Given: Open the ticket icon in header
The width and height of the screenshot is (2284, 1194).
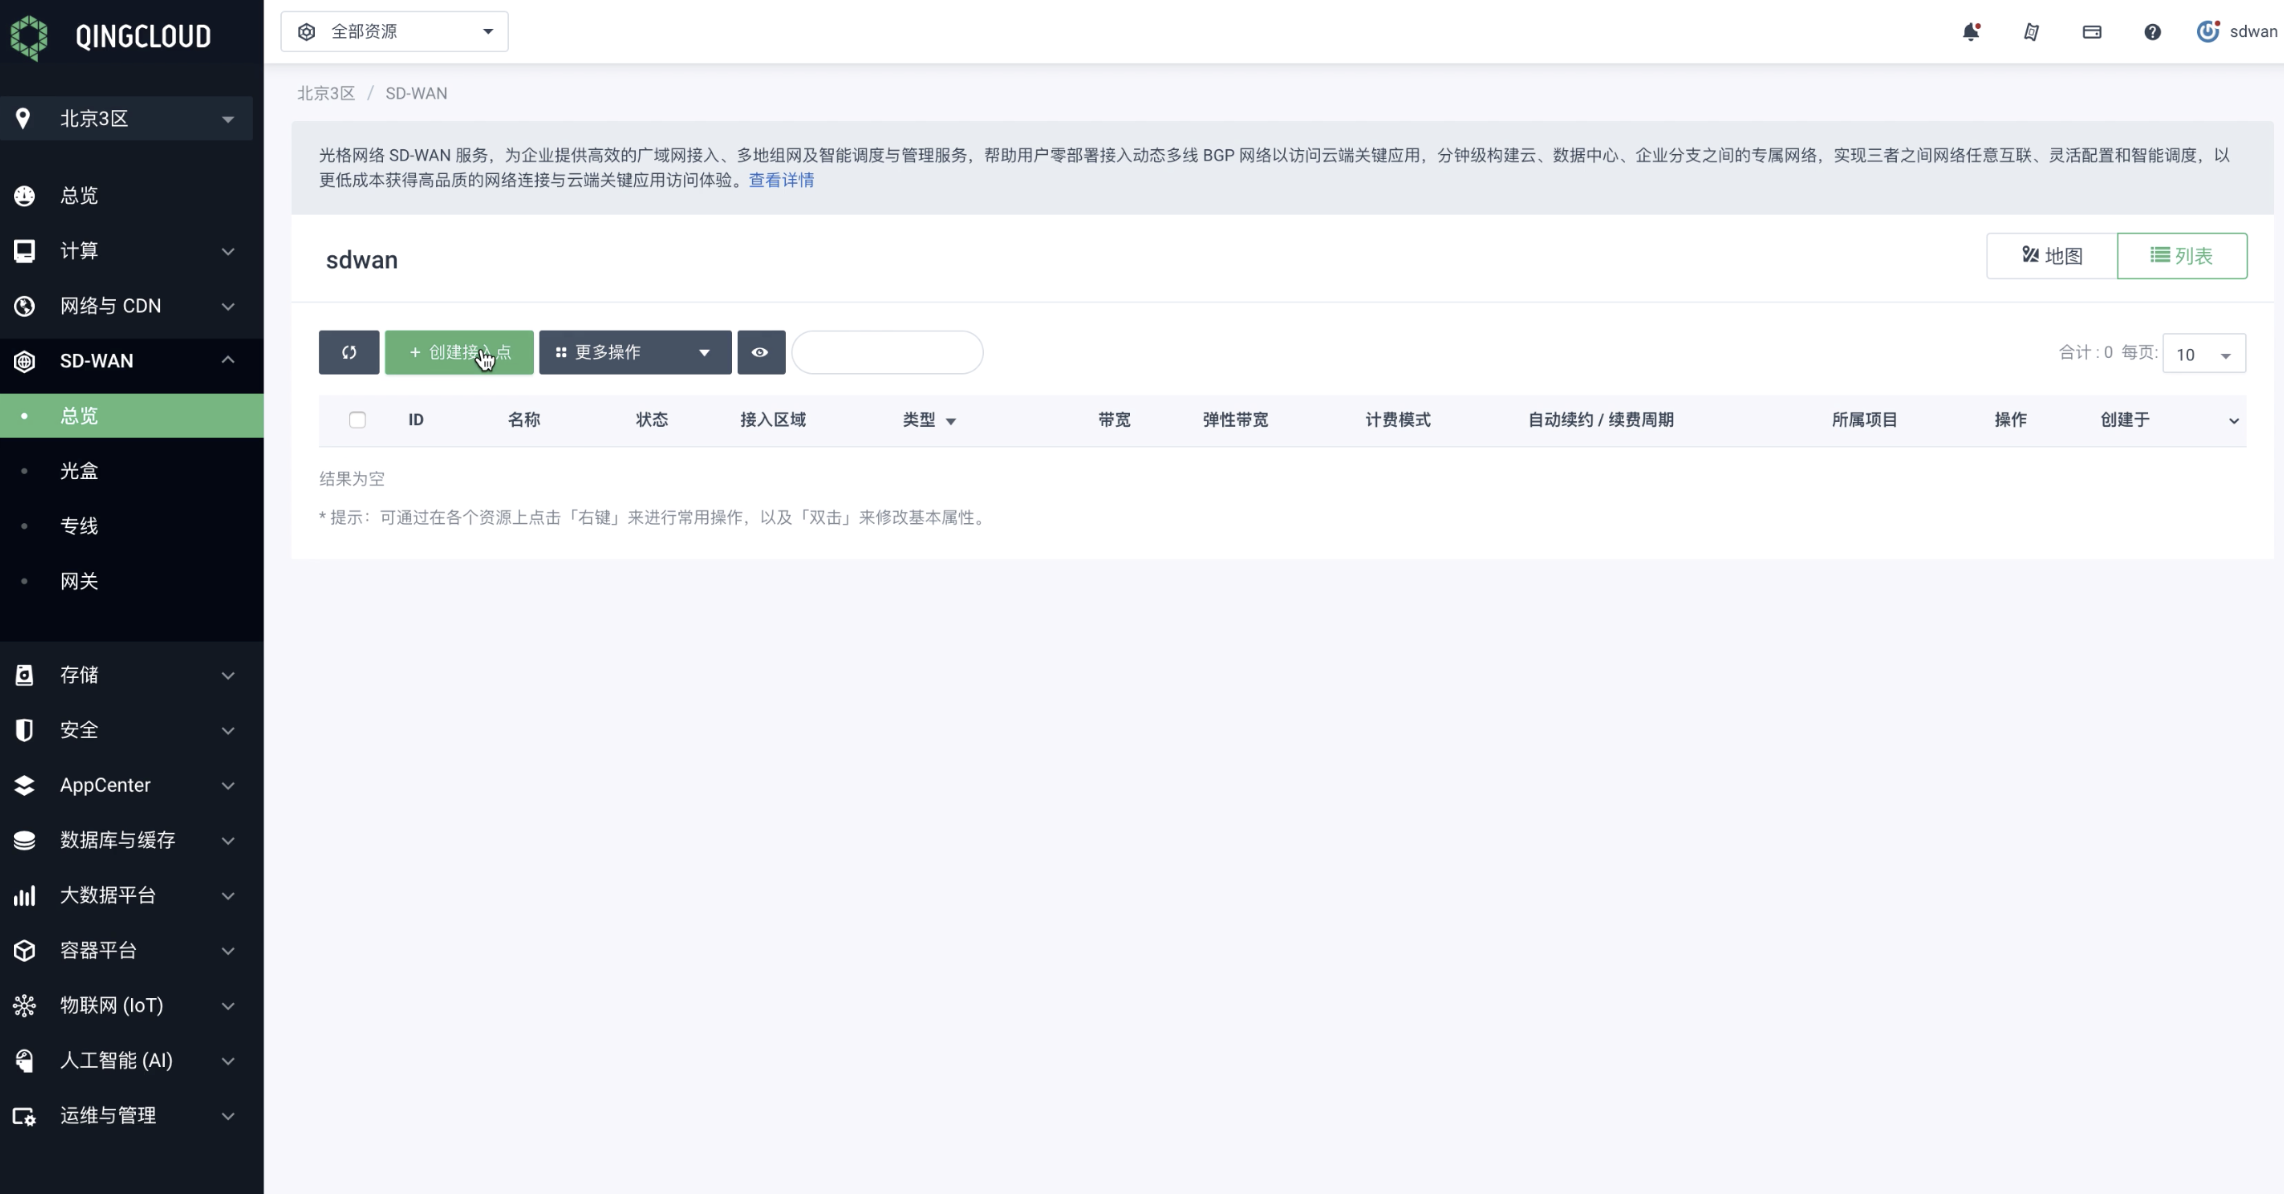Looking at the screenshot, I should (x=2031, y=32).
